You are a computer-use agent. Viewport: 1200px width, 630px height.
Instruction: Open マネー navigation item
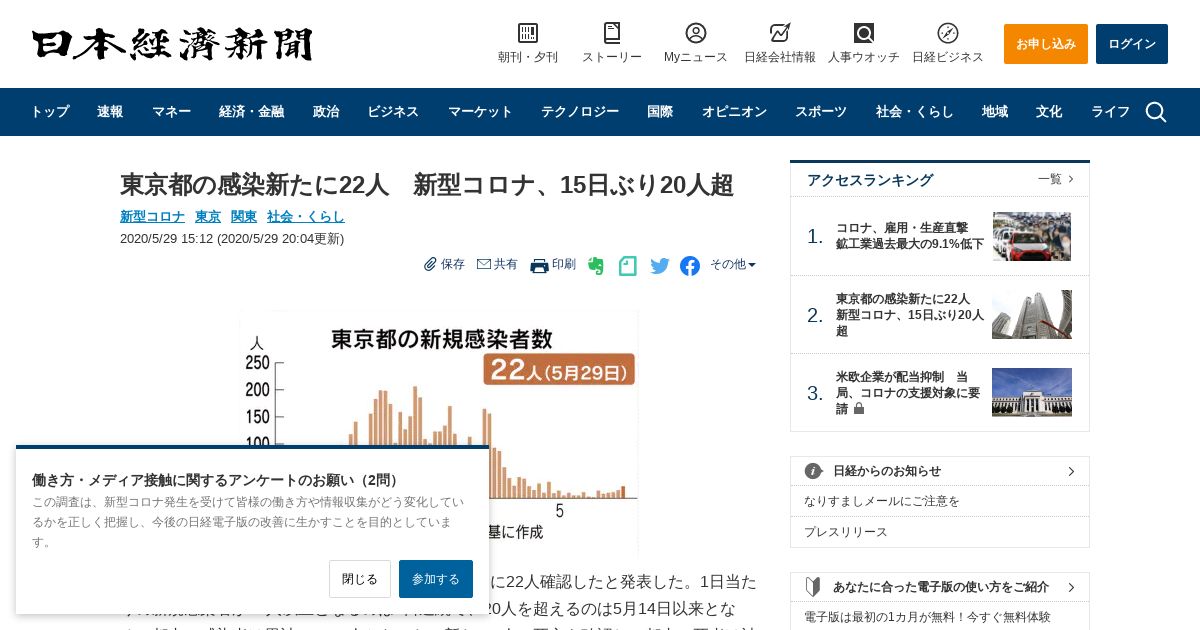171,112
